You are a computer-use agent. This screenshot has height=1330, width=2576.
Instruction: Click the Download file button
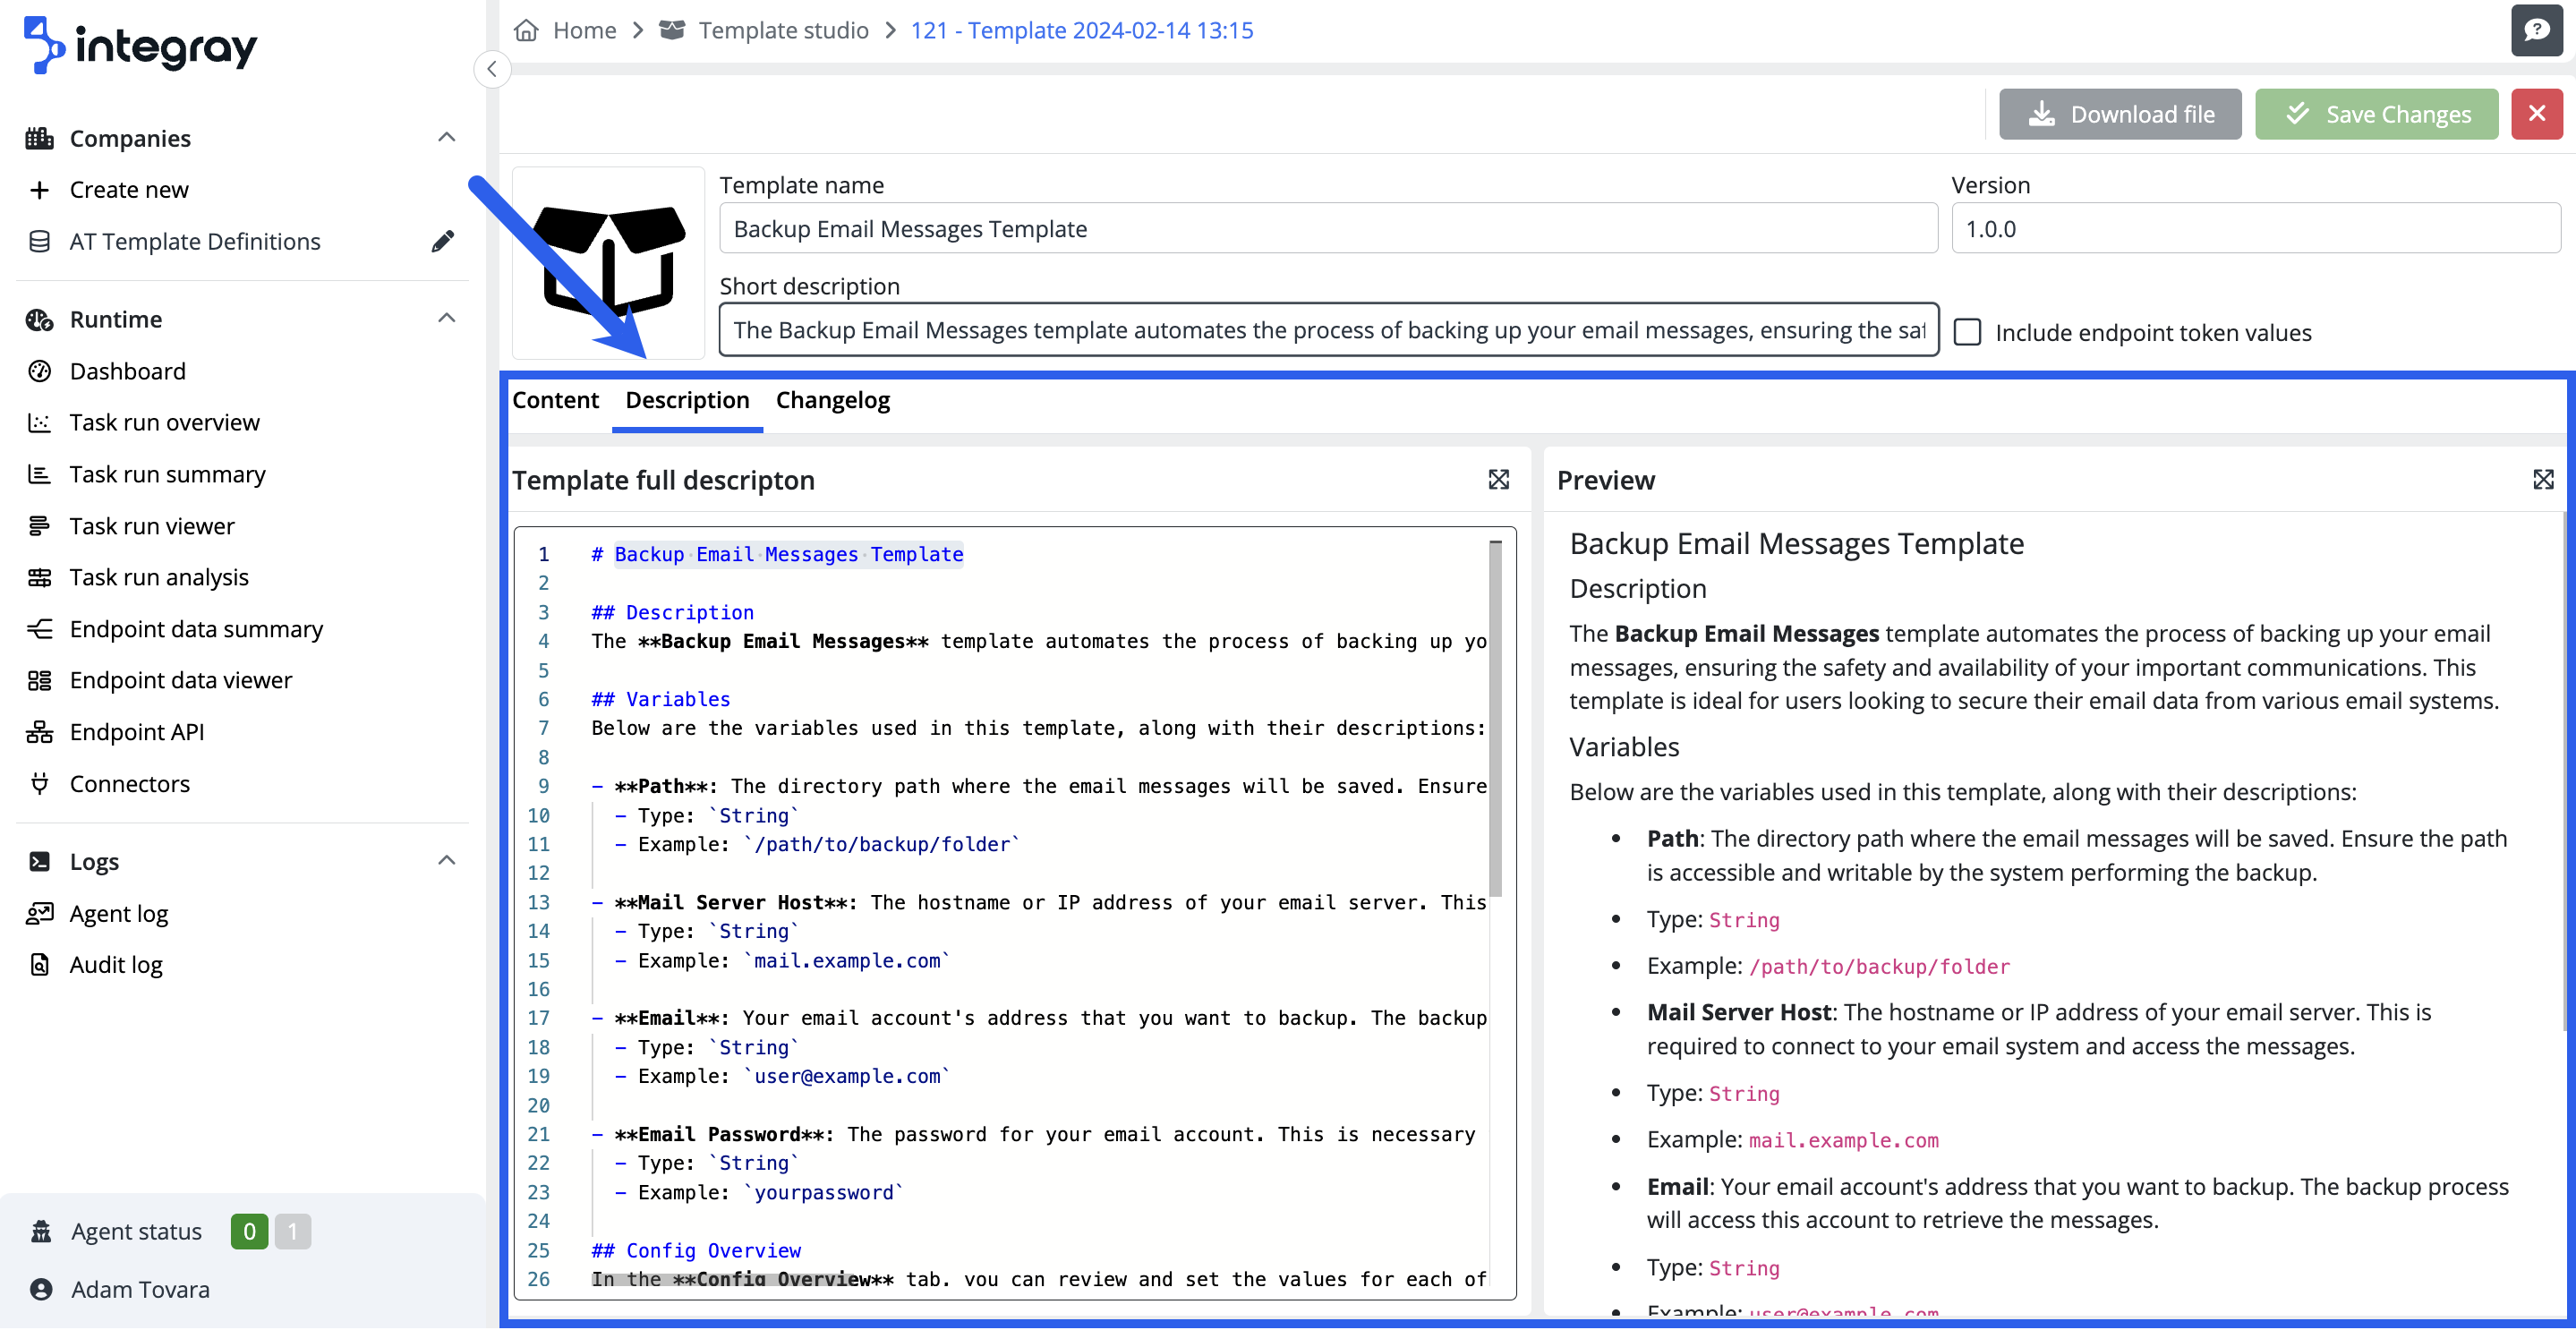click(2120, 114)
